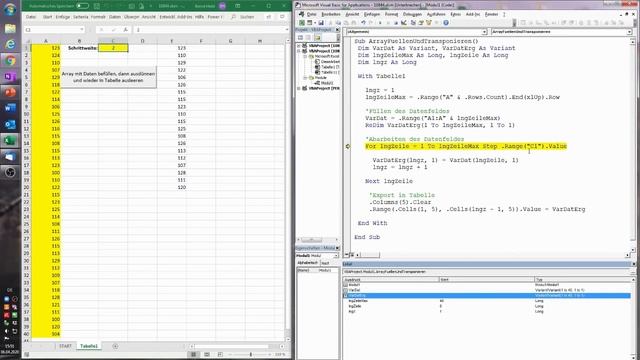Open the Properties Window via its toolbar icon
This screenshot has width=640, height=360.
click(421, 23)
